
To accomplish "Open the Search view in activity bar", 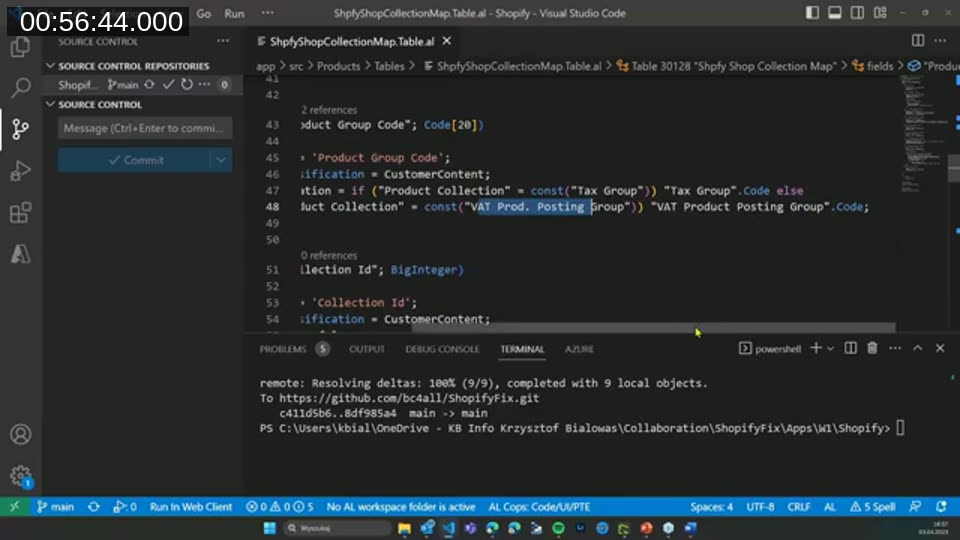I will coord(20,88).
